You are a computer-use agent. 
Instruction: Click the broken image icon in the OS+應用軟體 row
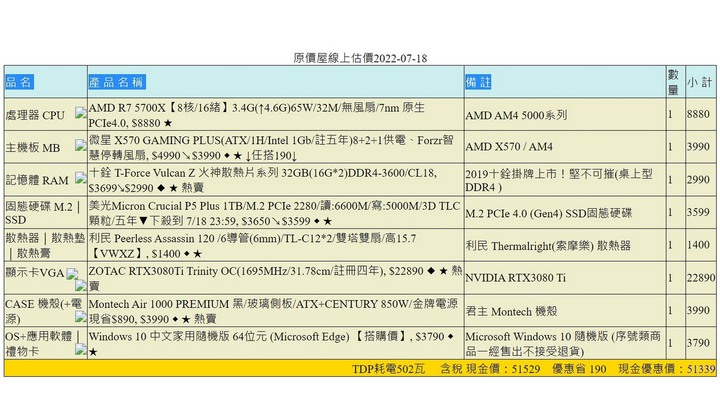pos(81,350)
